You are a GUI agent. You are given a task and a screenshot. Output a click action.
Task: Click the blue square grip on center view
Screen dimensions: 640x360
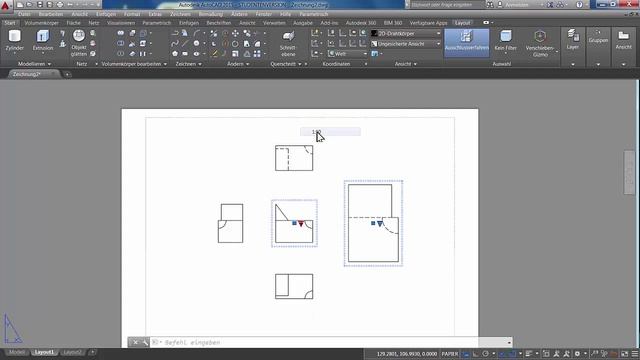294,223
